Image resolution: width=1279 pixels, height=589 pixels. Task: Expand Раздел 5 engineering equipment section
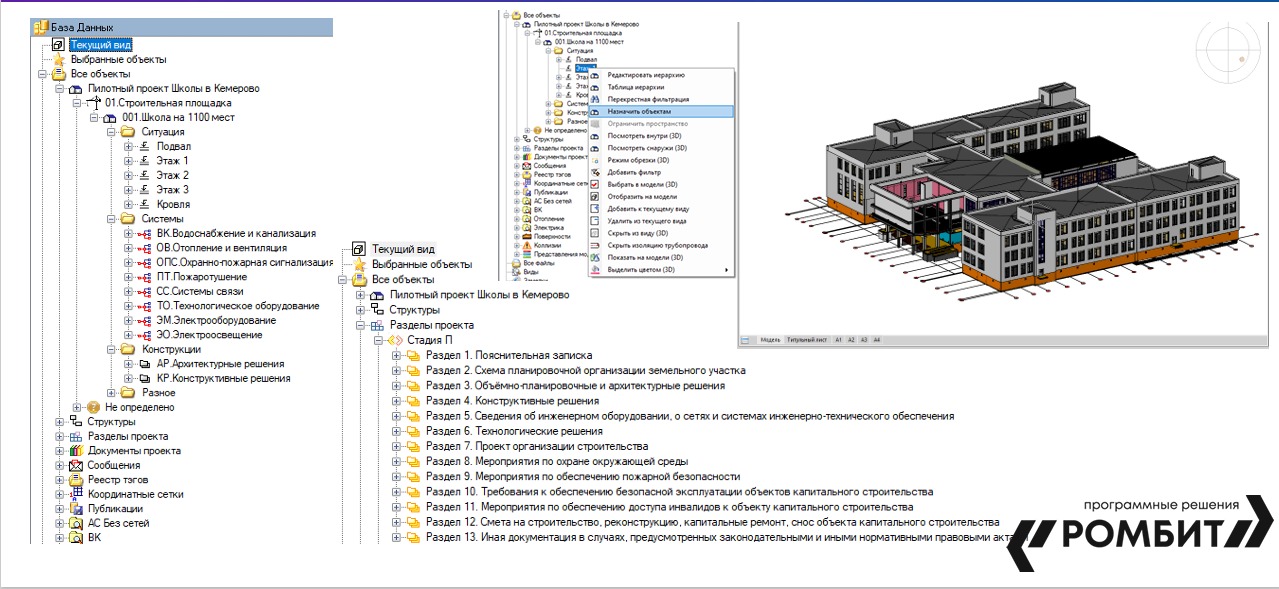point(397,416)
